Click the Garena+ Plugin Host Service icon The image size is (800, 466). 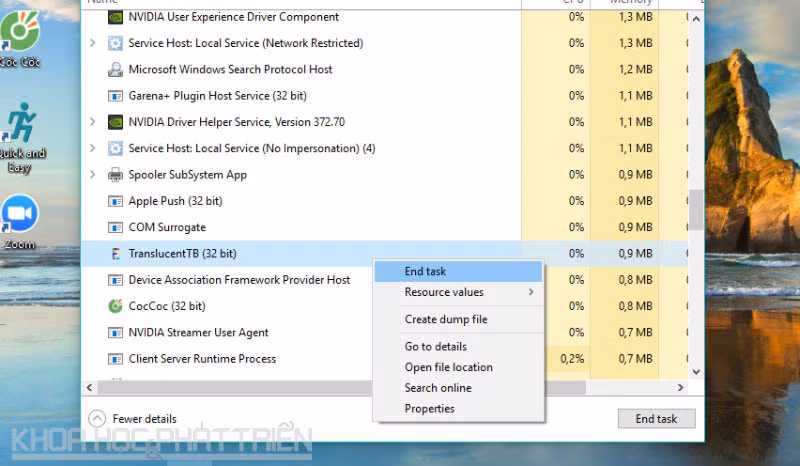[115, 96]
